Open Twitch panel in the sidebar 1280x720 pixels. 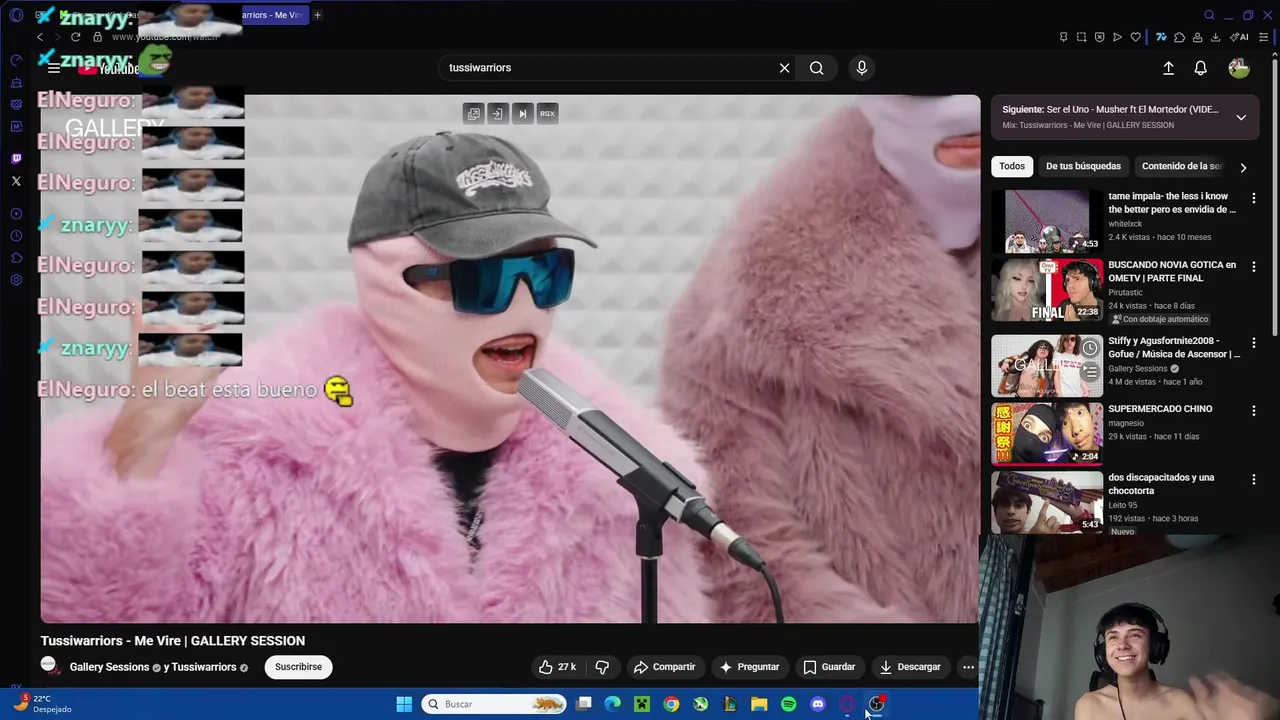tap(16, 158)
